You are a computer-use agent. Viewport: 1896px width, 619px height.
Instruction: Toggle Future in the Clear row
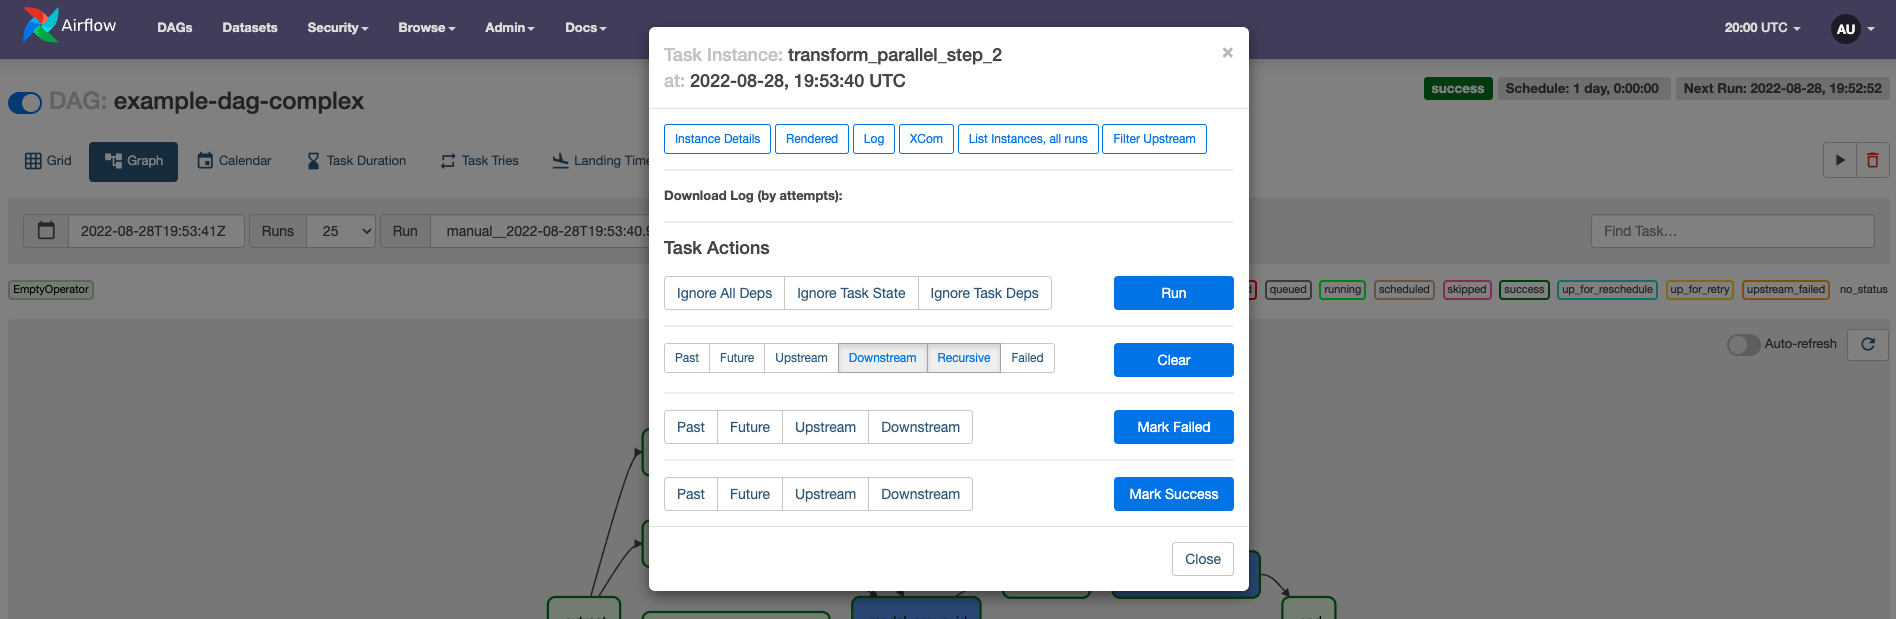tap(737, 358)
